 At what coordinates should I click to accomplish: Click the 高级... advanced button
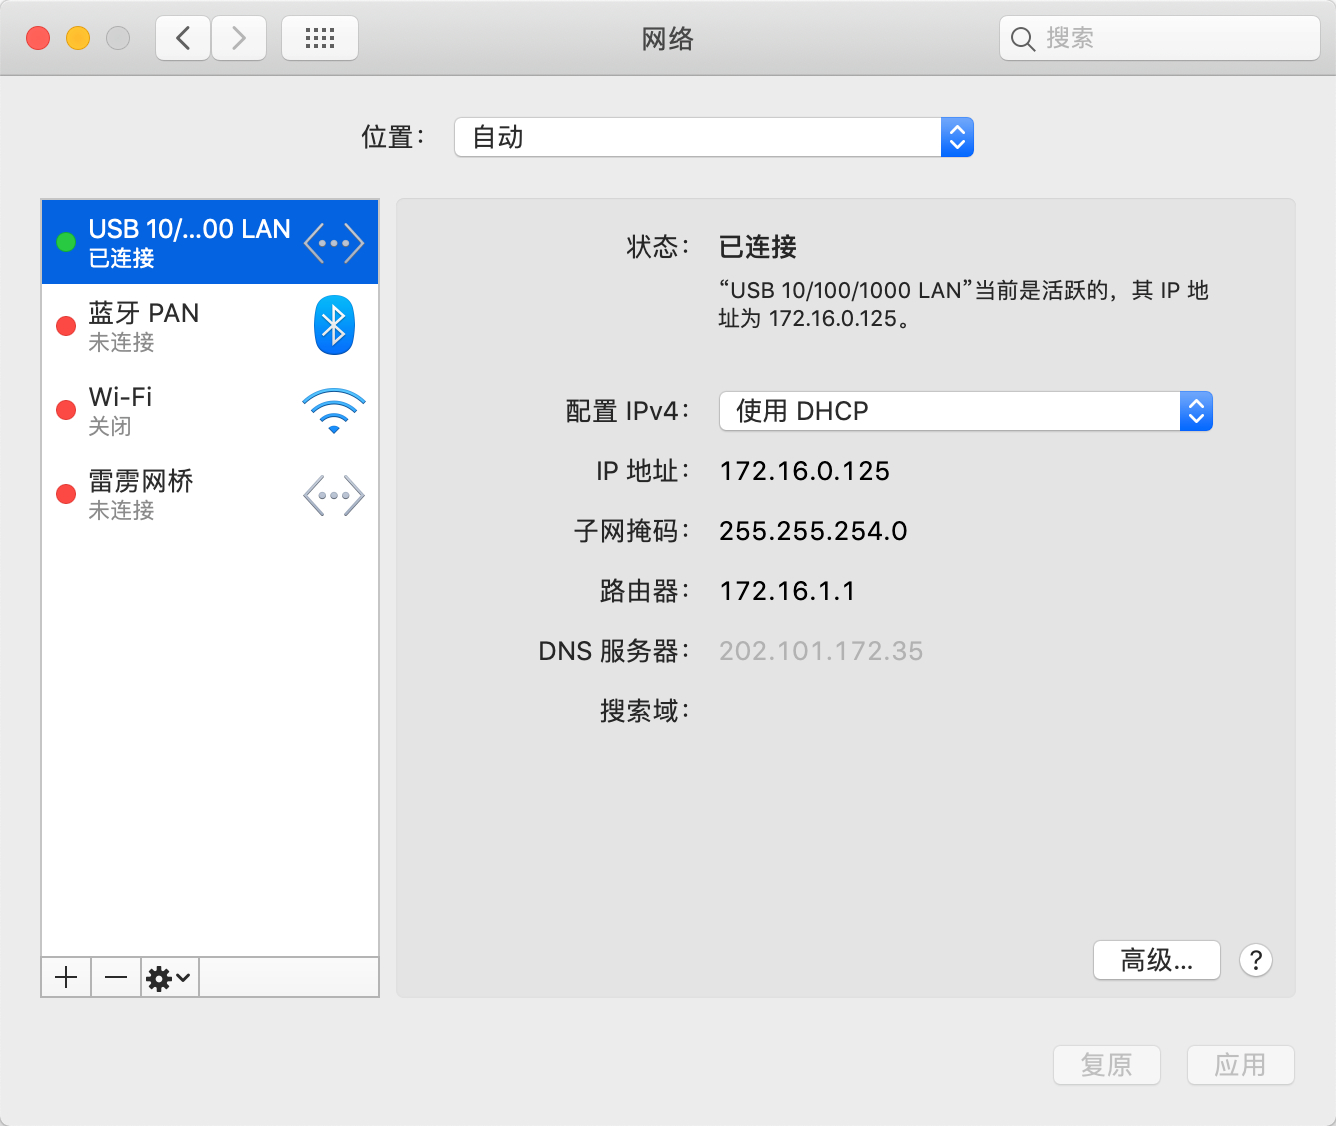(1157, 960)
